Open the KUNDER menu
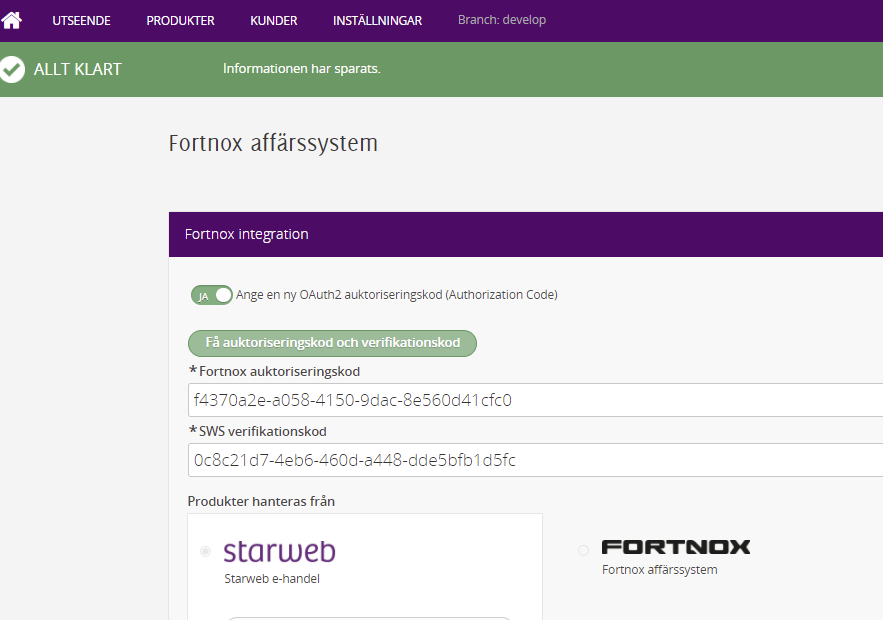This screenshot has height=620, width=883. [x=274, y=21]
